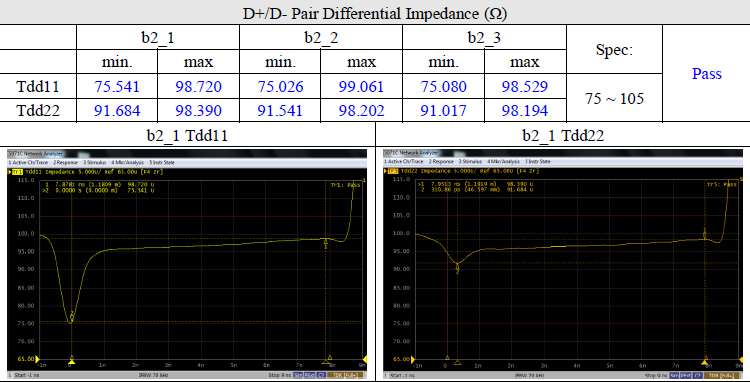Open Instr State menu in right analyzer
Image resolution: width=750 pixels, height=382 pixels.
537,162
